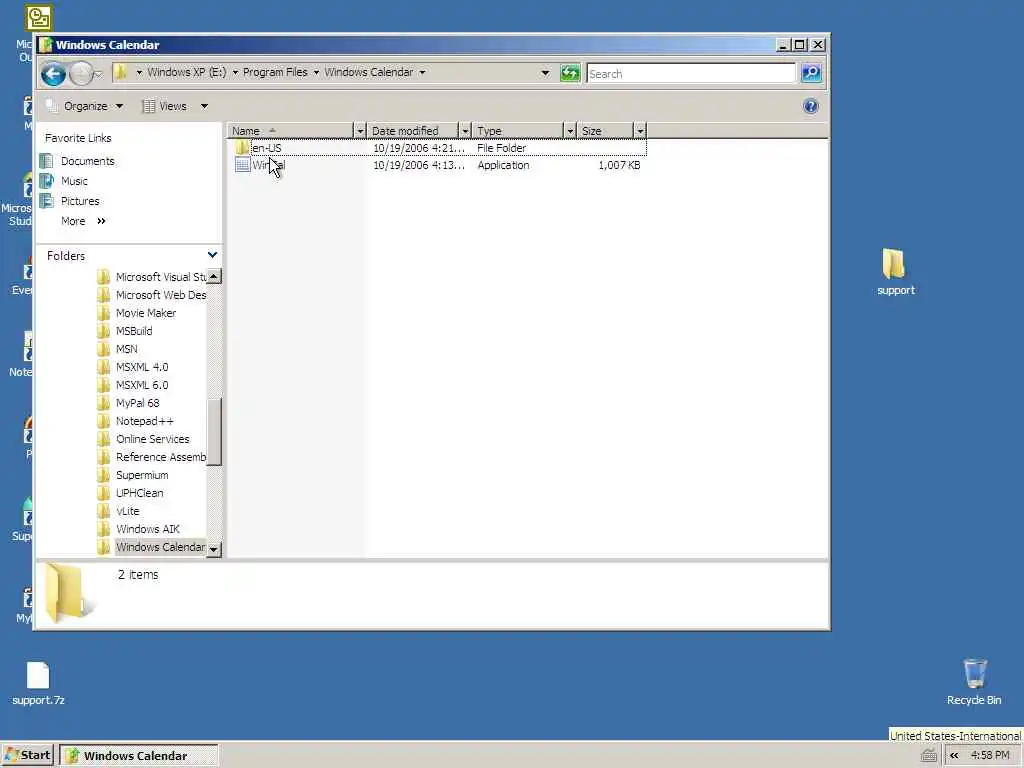The height and width of the screenshot is (768, 1024).
Task: Click inside the Search box
Action: click(x=691, y=74)
